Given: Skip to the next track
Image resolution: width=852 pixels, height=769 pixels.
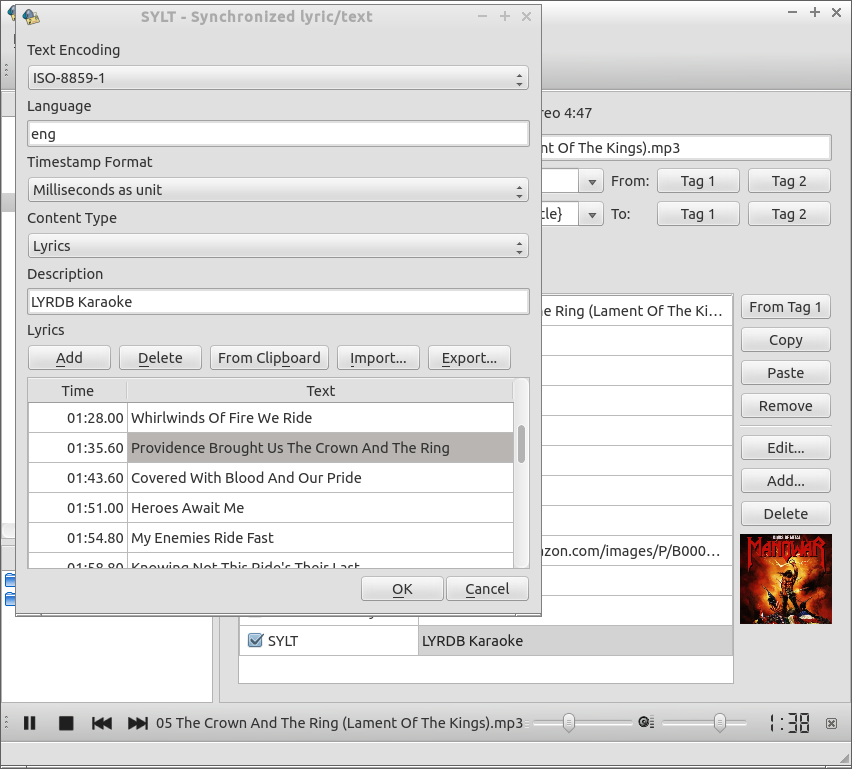Looking at the screenshot, I should point(137,722).
